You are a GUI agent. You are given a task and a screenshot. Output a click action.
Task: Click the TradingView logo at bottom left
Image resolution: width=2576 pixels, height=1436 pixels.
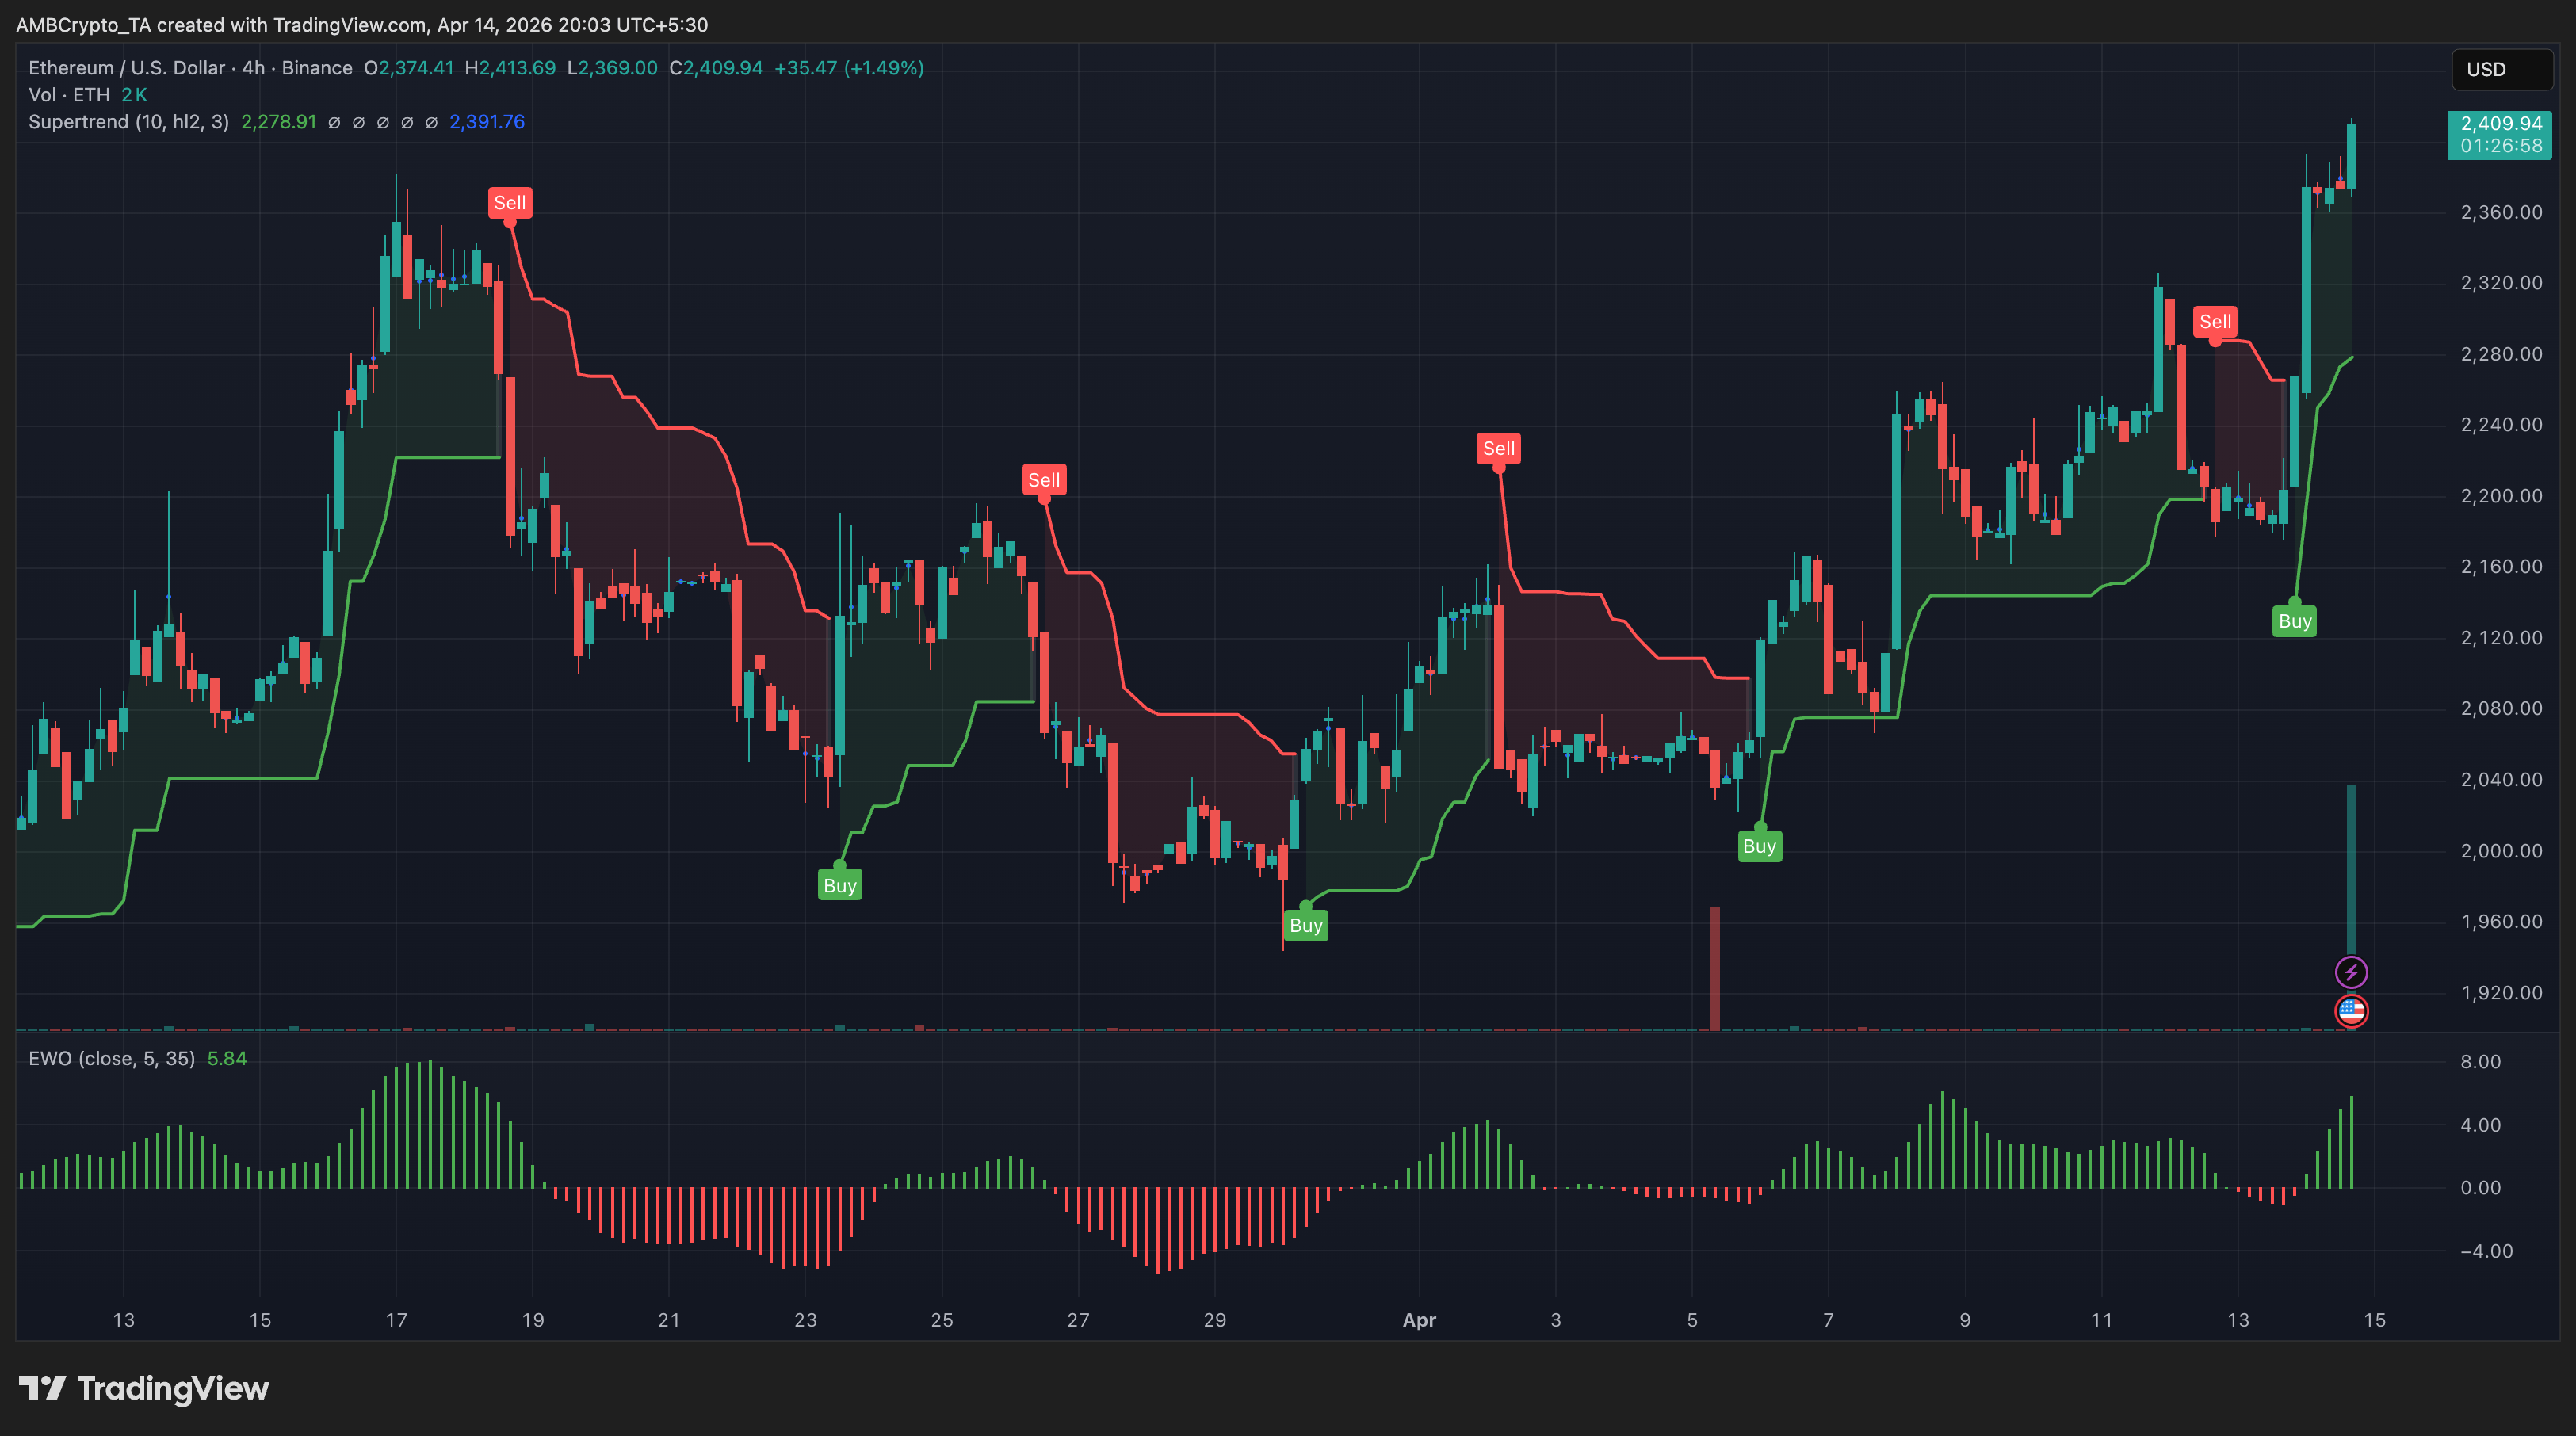pyautogui.click(x=144, y=1388)
